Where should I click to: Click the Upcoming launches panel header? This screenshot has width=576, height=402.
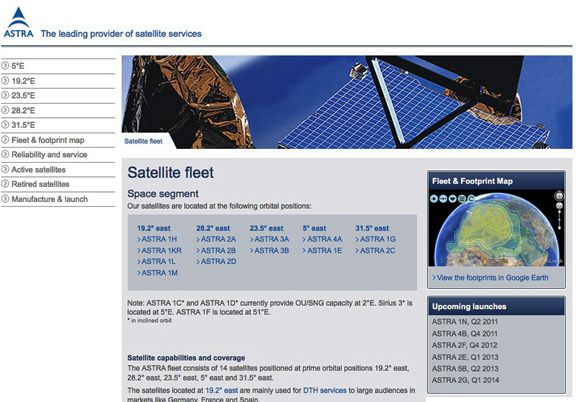(x=496, y=306)
